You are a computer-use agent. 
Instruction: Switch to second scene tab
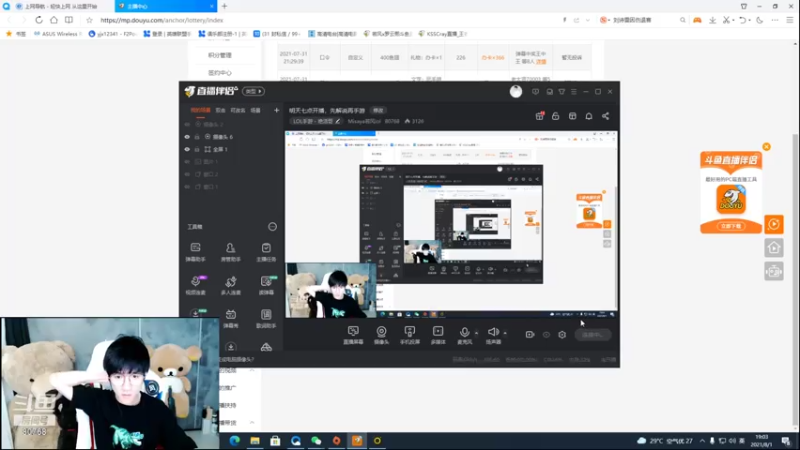coord(220,110)
